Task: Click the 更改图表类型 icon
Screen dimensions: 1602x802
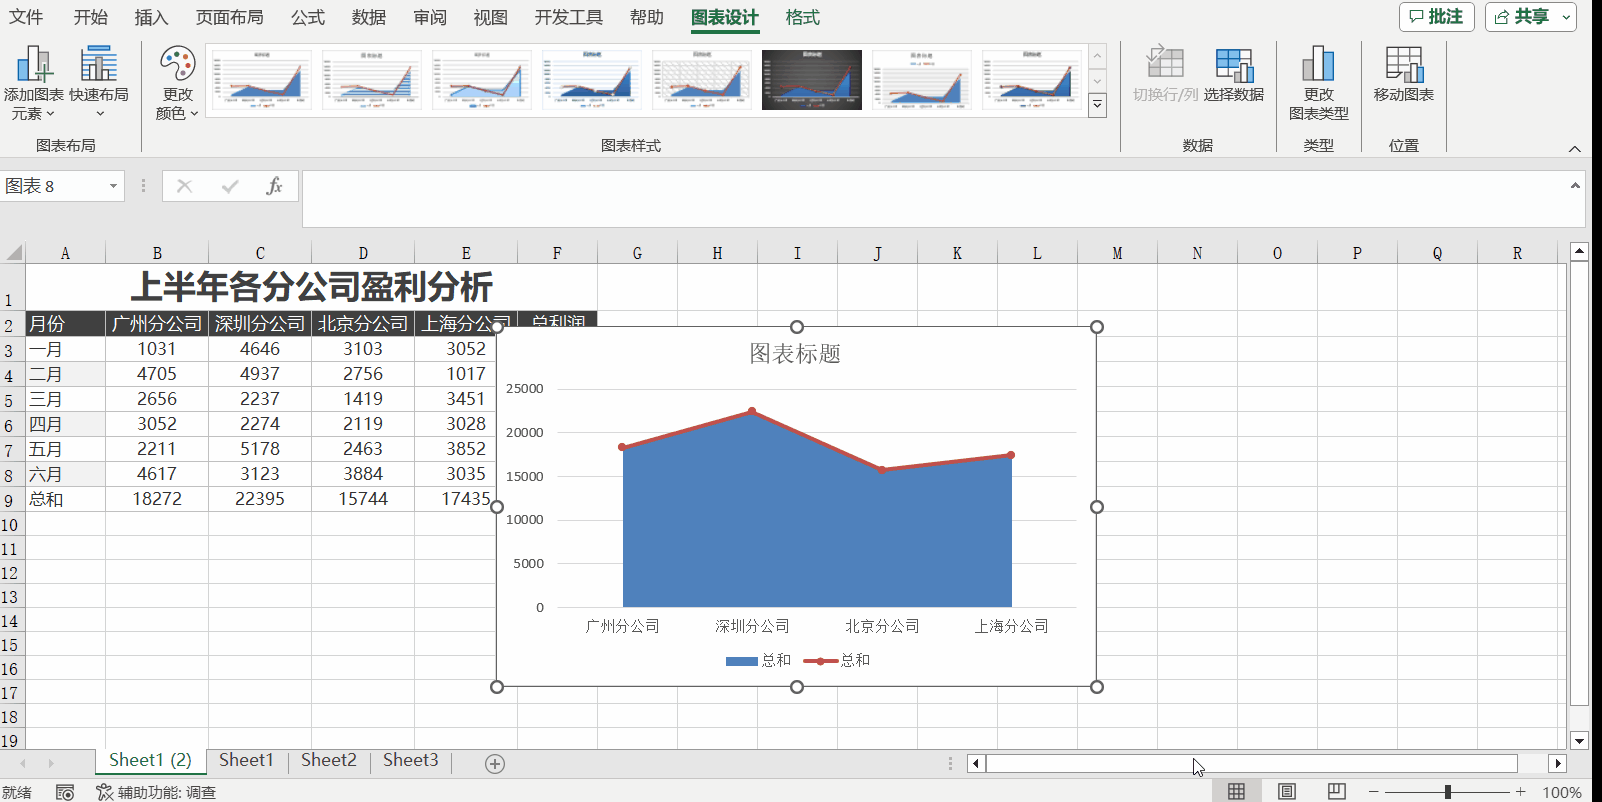Action: (x=1318, y=66)
